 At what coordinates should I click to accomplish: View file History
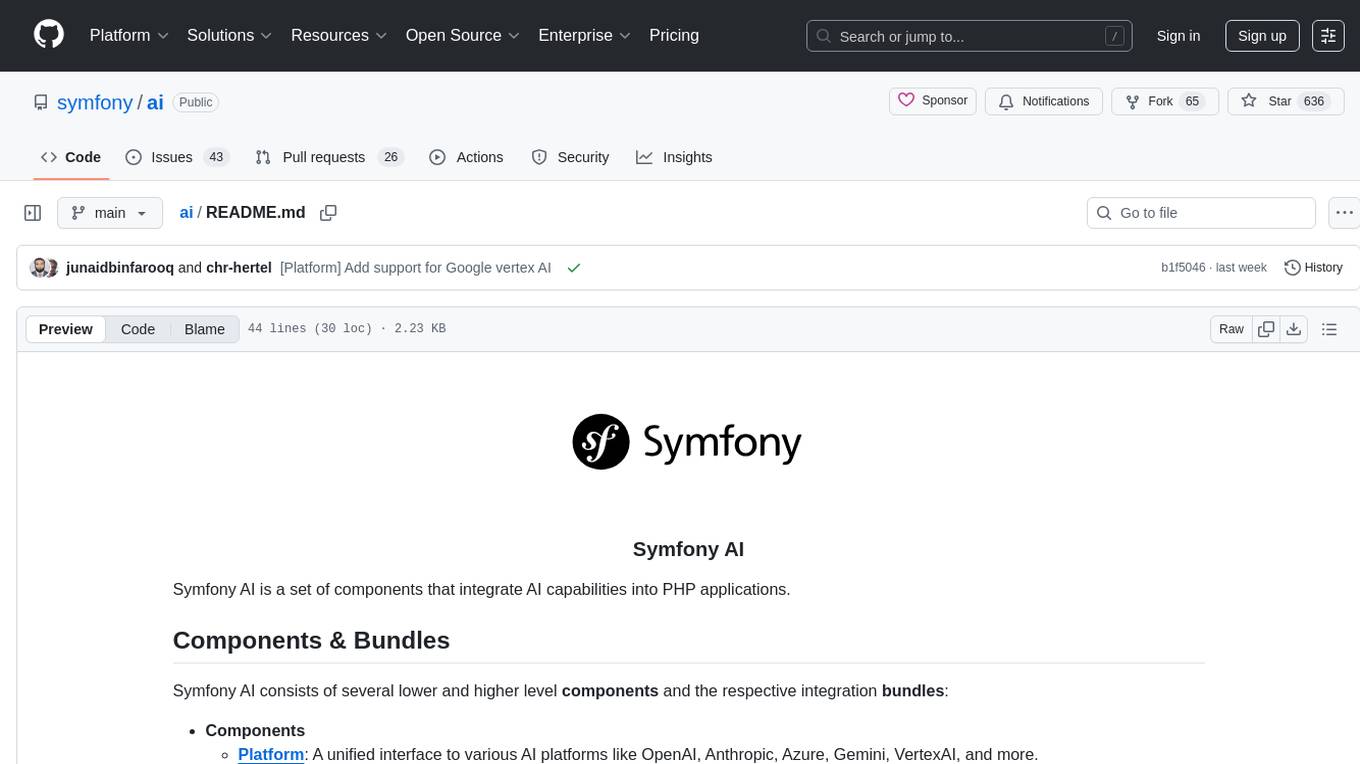(1313, 268)
